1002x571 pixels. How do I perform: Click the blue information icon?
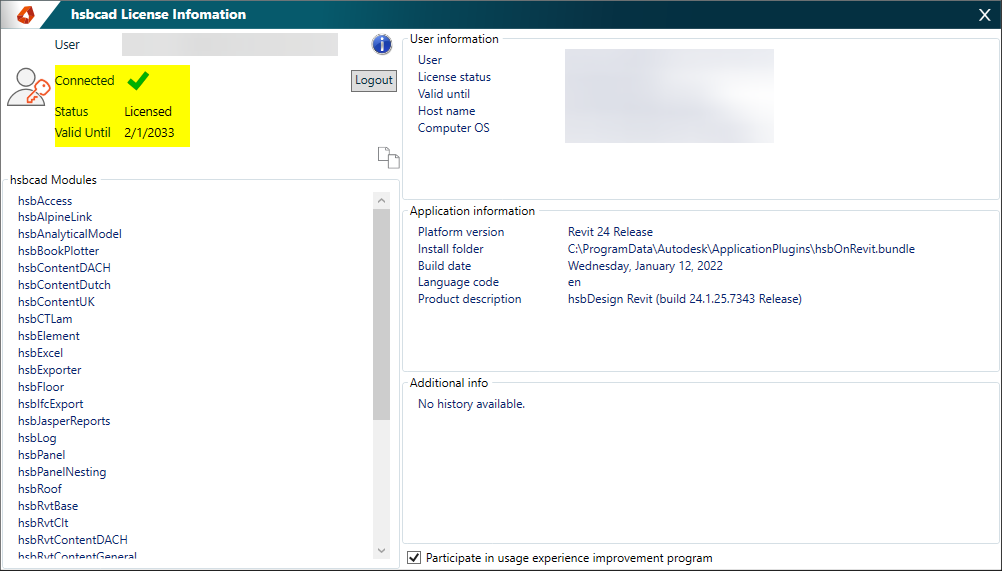(382, 44)
